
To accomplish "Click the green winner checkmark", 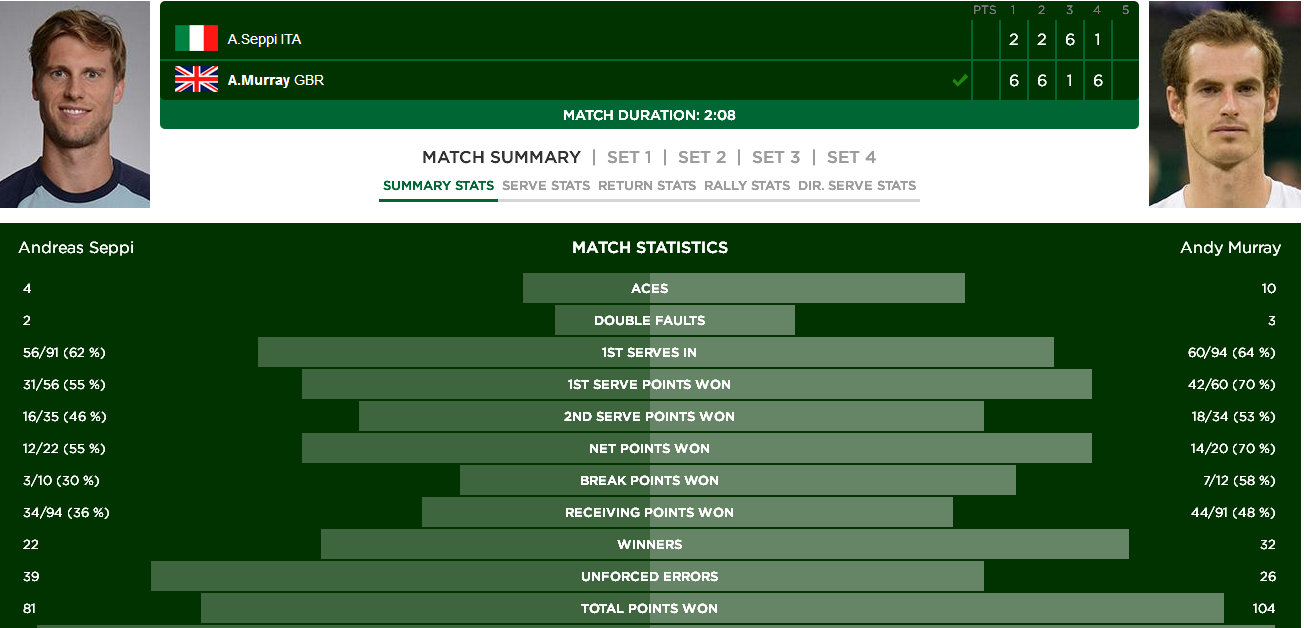I will click(x=960, y=80).
